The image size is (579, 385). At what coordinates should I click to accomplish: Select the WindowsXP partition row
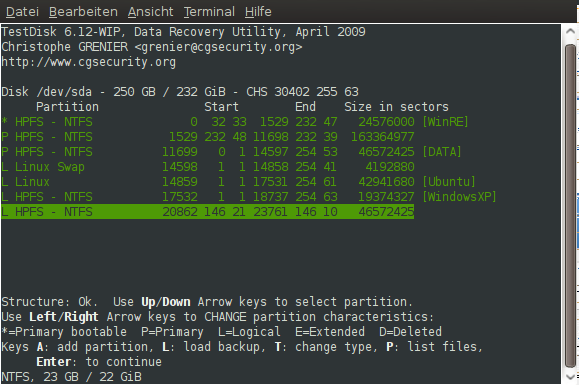[x=249, y=197]
